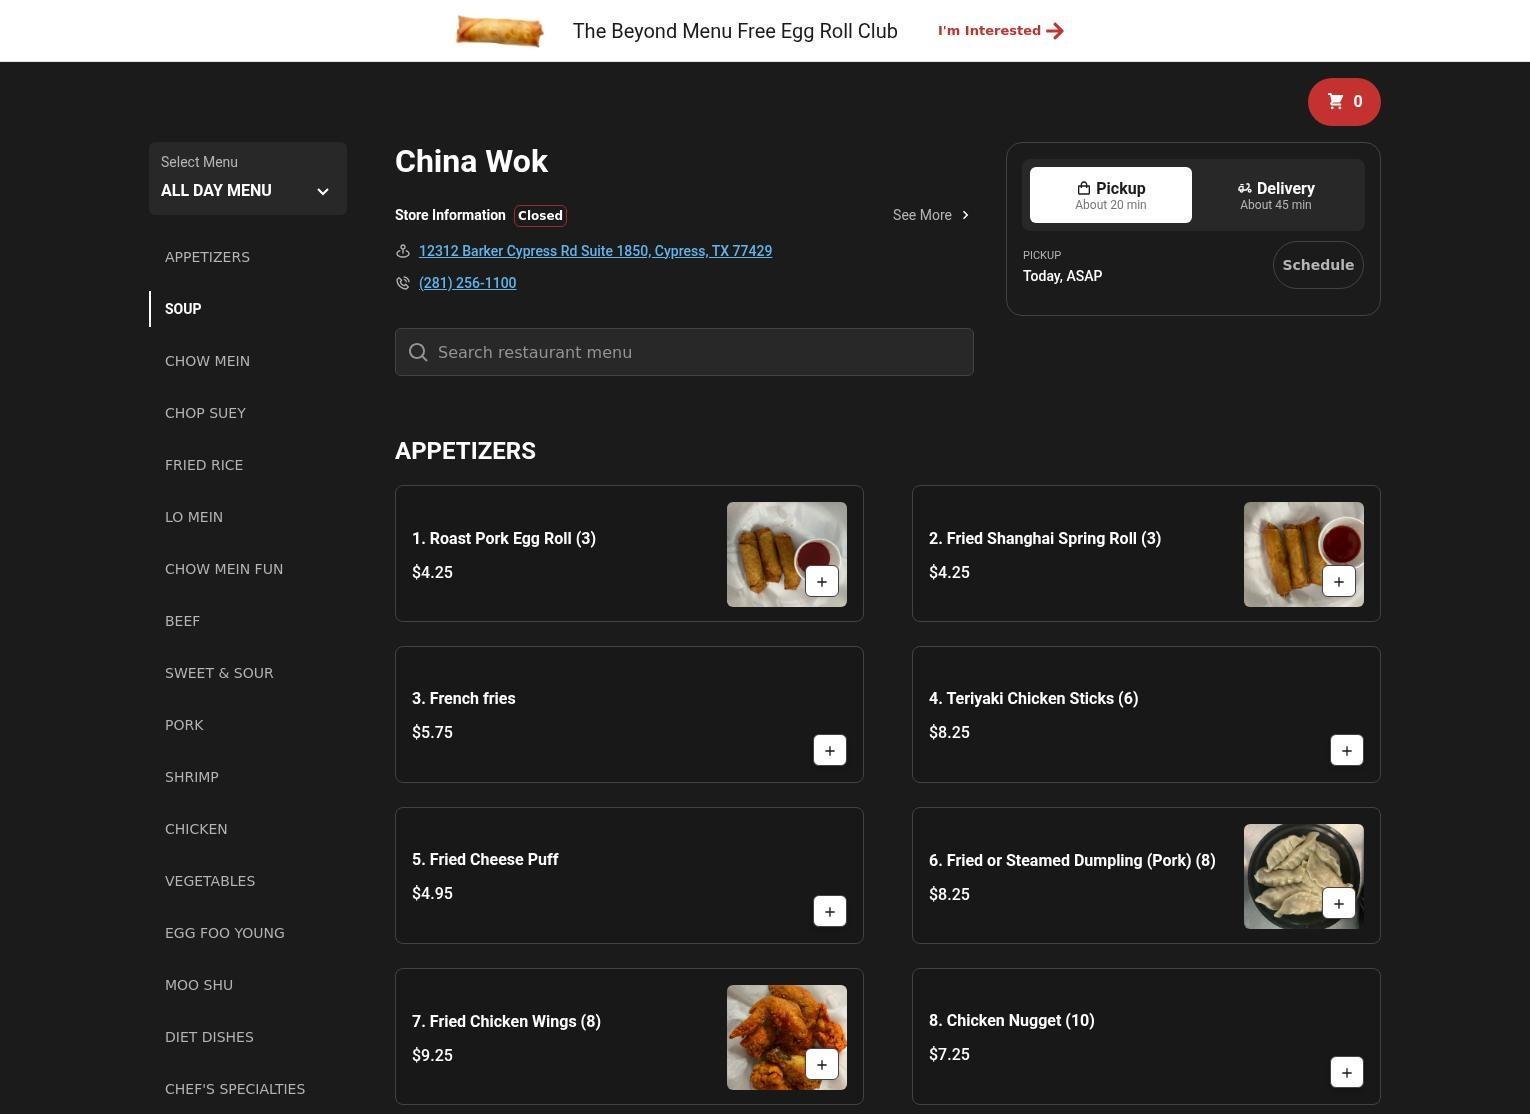This screenshot has height=1114, width=1530.
Task: Focus the Search restaurant menu field
Action: [x=684, y=352]
